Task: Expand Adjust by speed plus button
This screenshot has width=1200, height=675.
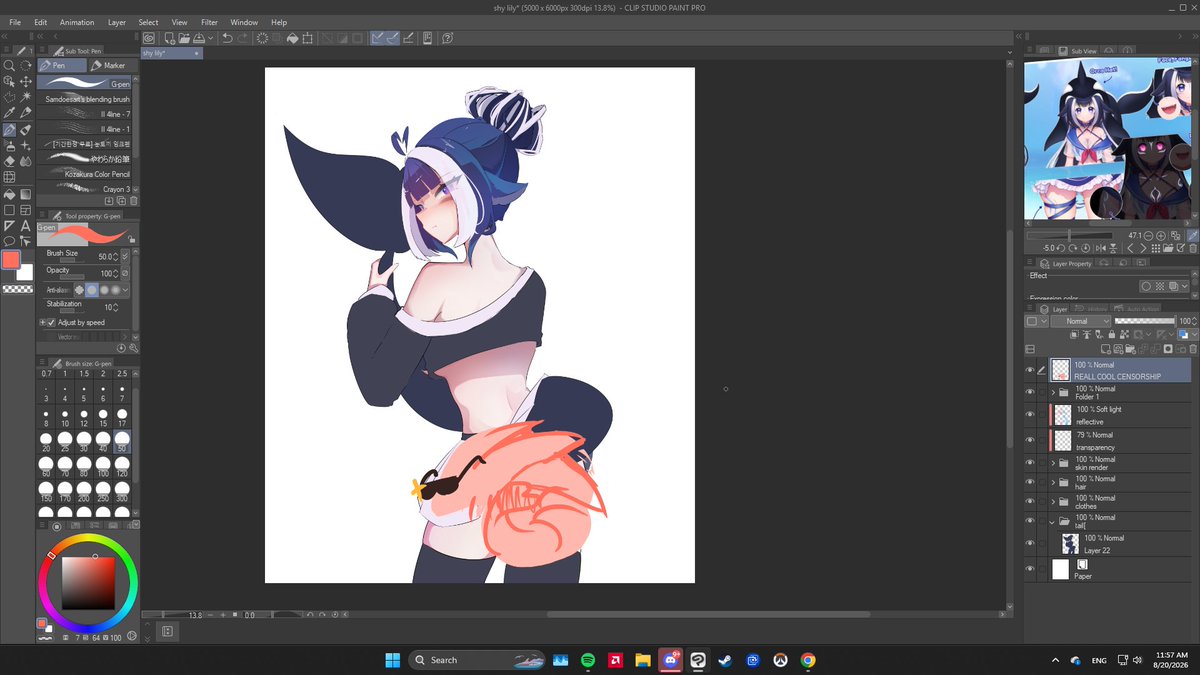Action: pos(42,323)
